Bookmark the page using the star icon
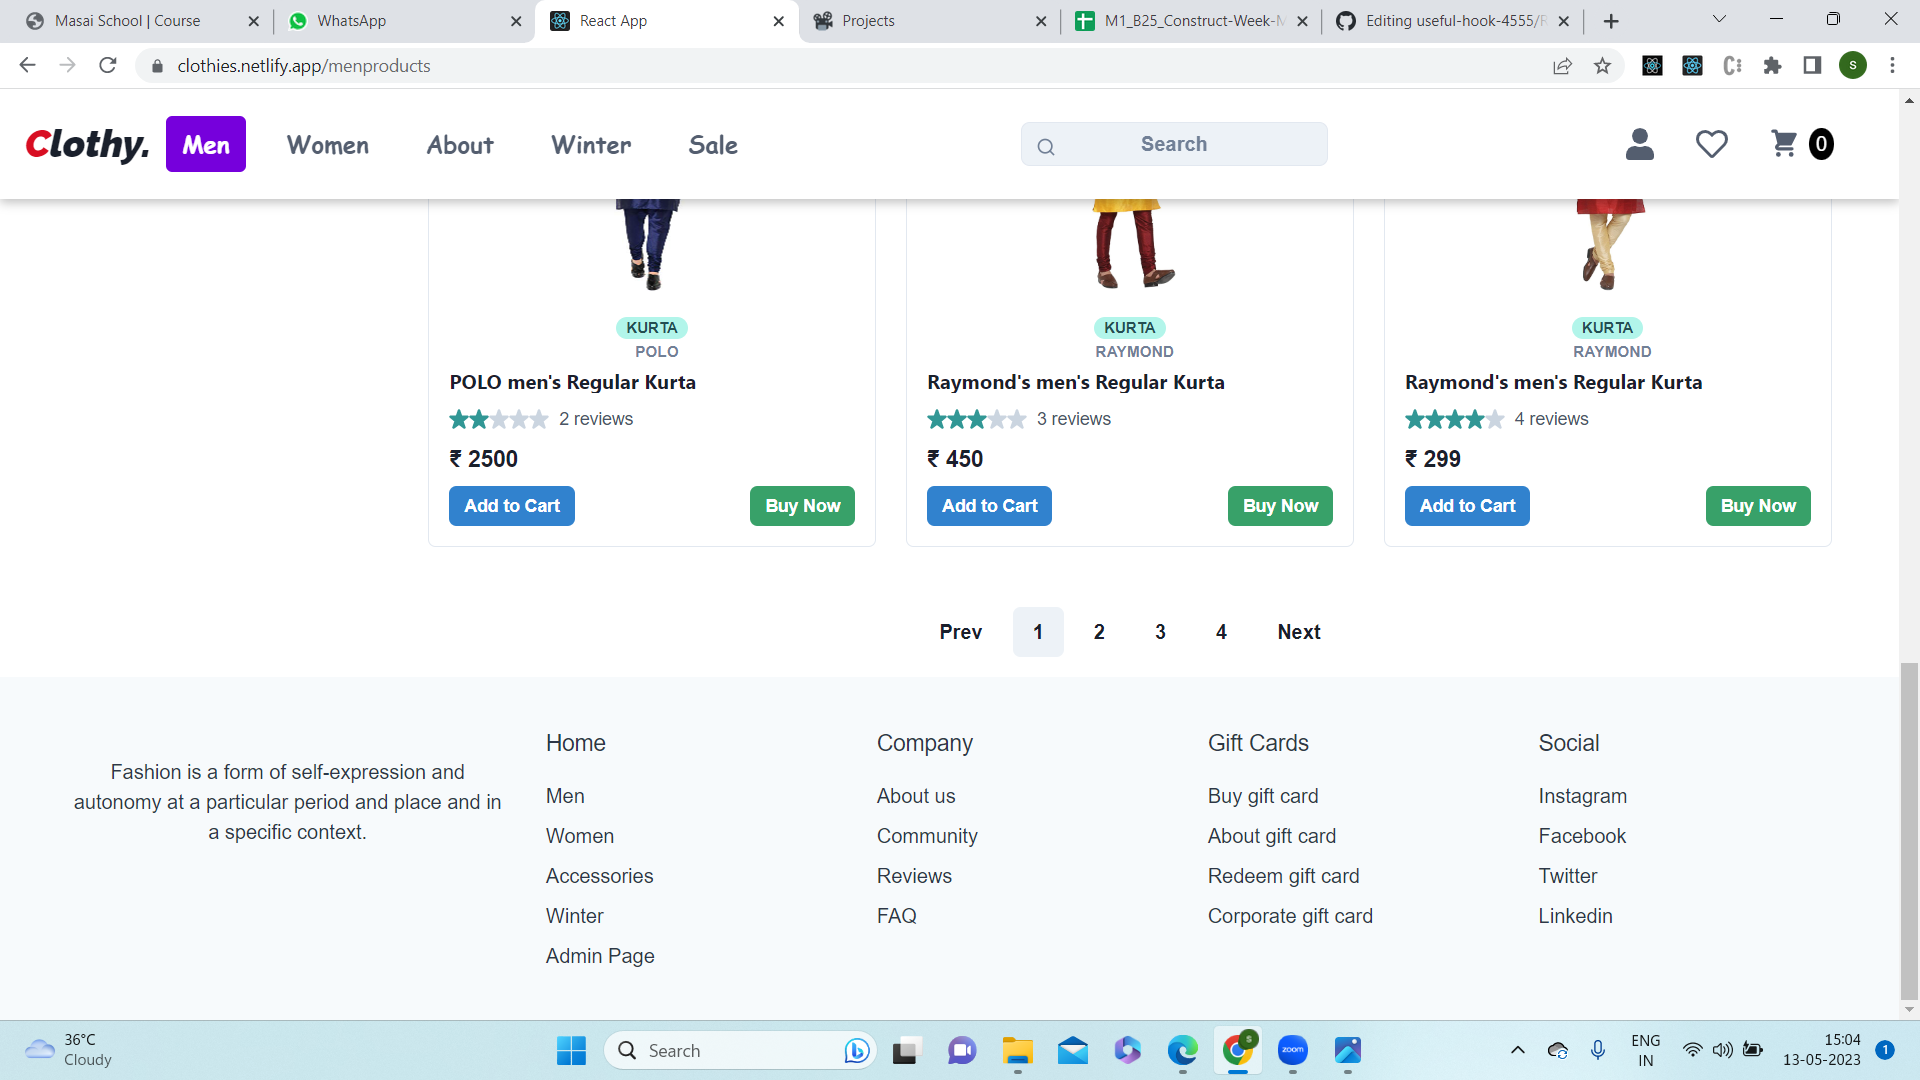This screenshot has width=1920, height=1080. pos(1604,66)
